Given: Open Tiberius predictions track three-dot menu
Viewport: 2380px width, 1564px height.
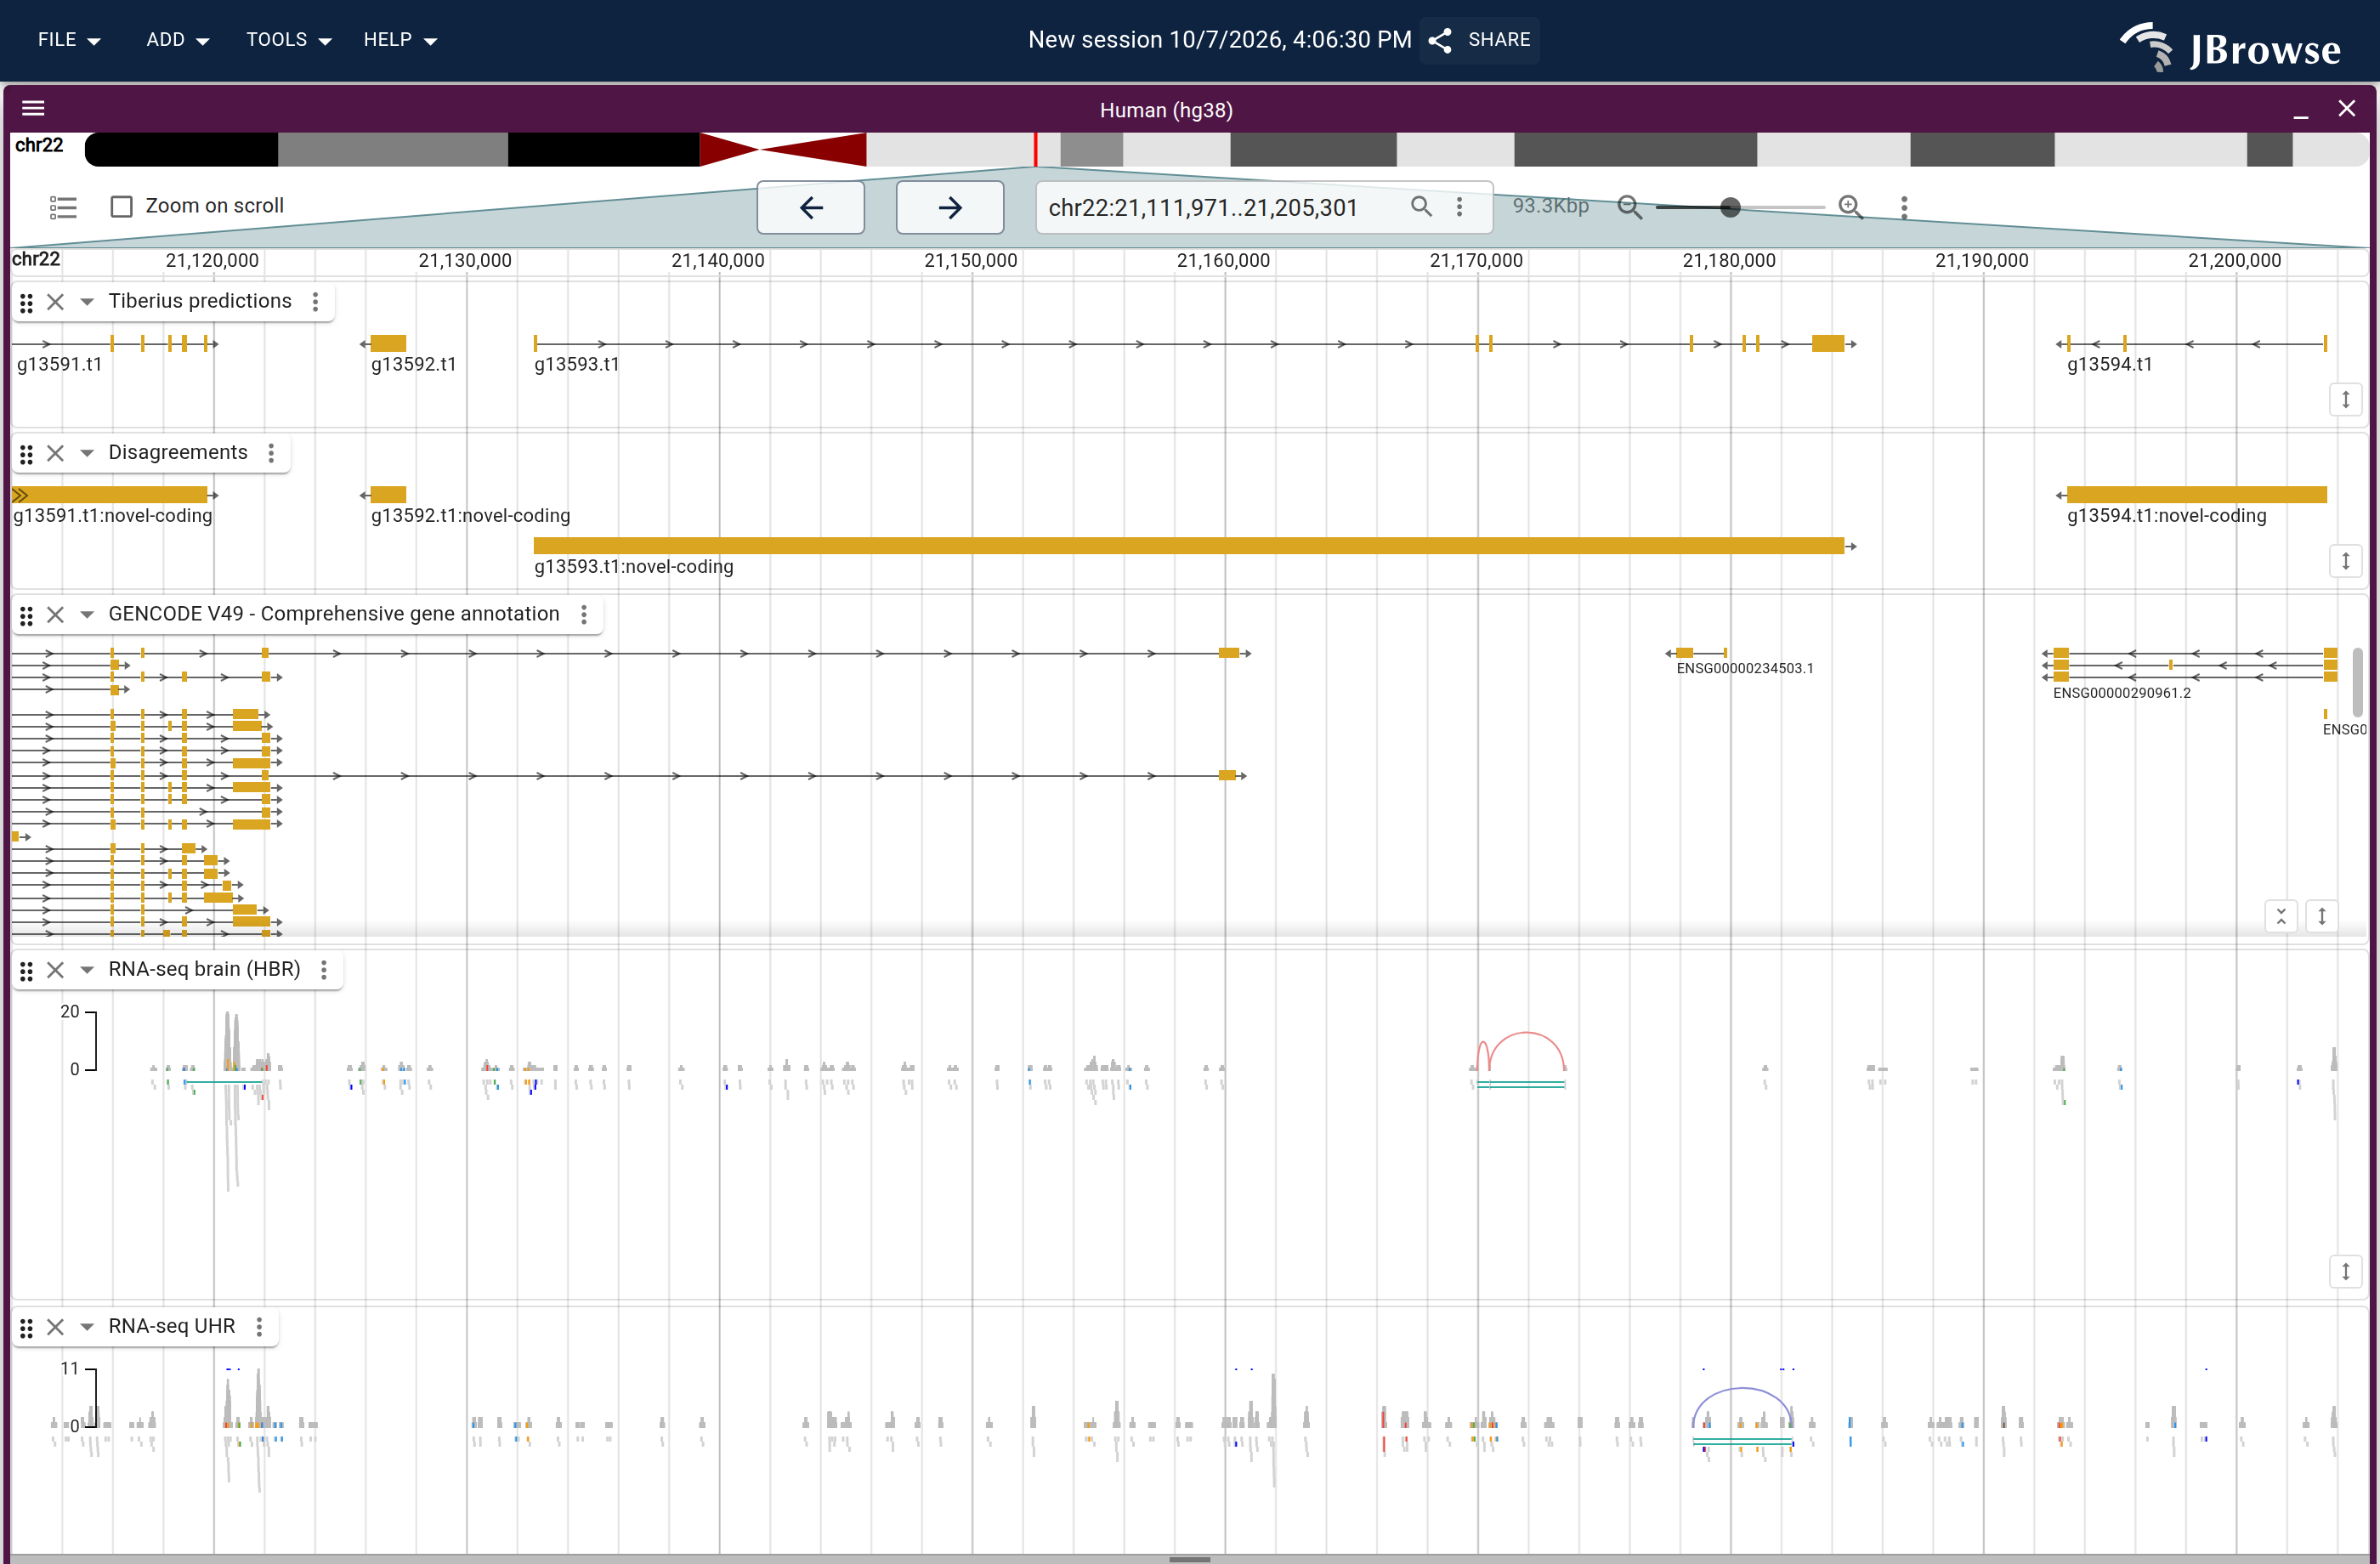Looking at the screenshot, I should point(315,302).
